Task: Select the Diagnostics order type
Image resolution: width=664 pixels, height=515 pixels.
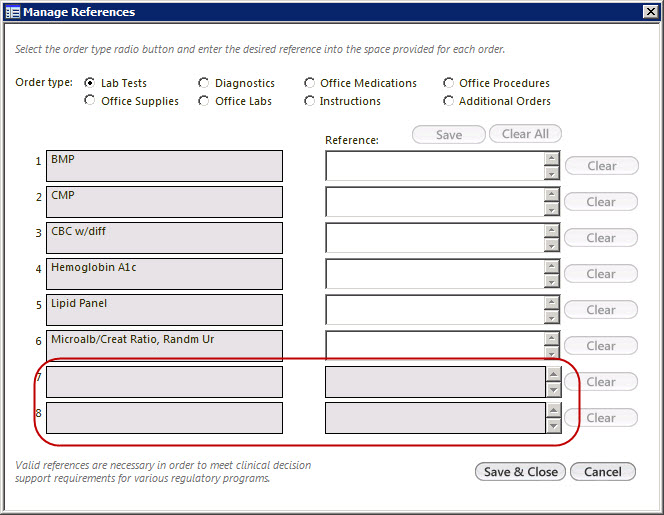Action: click(204, 83)
